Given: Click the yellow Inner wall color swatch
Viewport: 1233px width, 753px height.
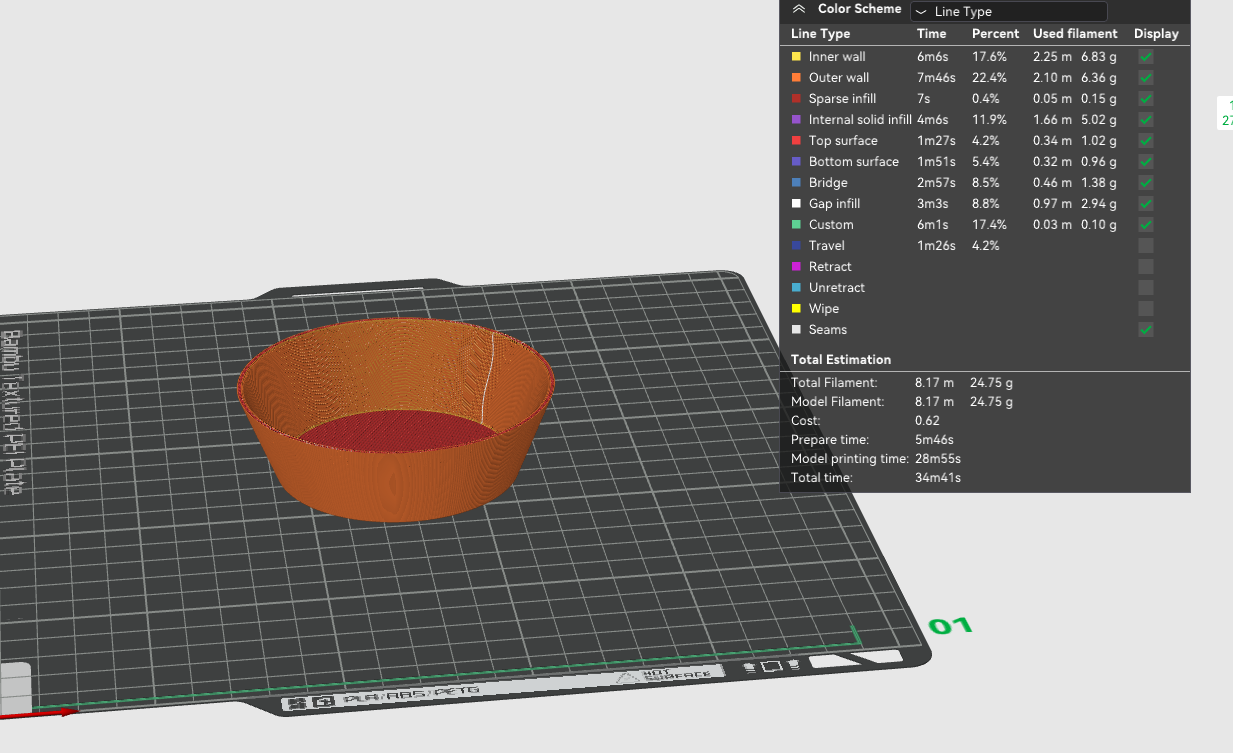Looking at the screenshot, I should [x=796, y=57].
